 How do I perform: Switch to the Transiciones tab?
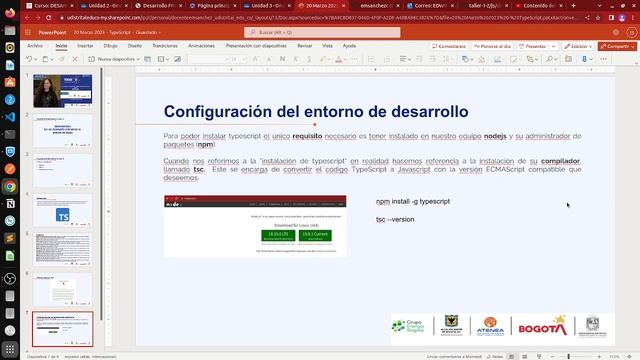pyautogui.click(x=165, y=46)
